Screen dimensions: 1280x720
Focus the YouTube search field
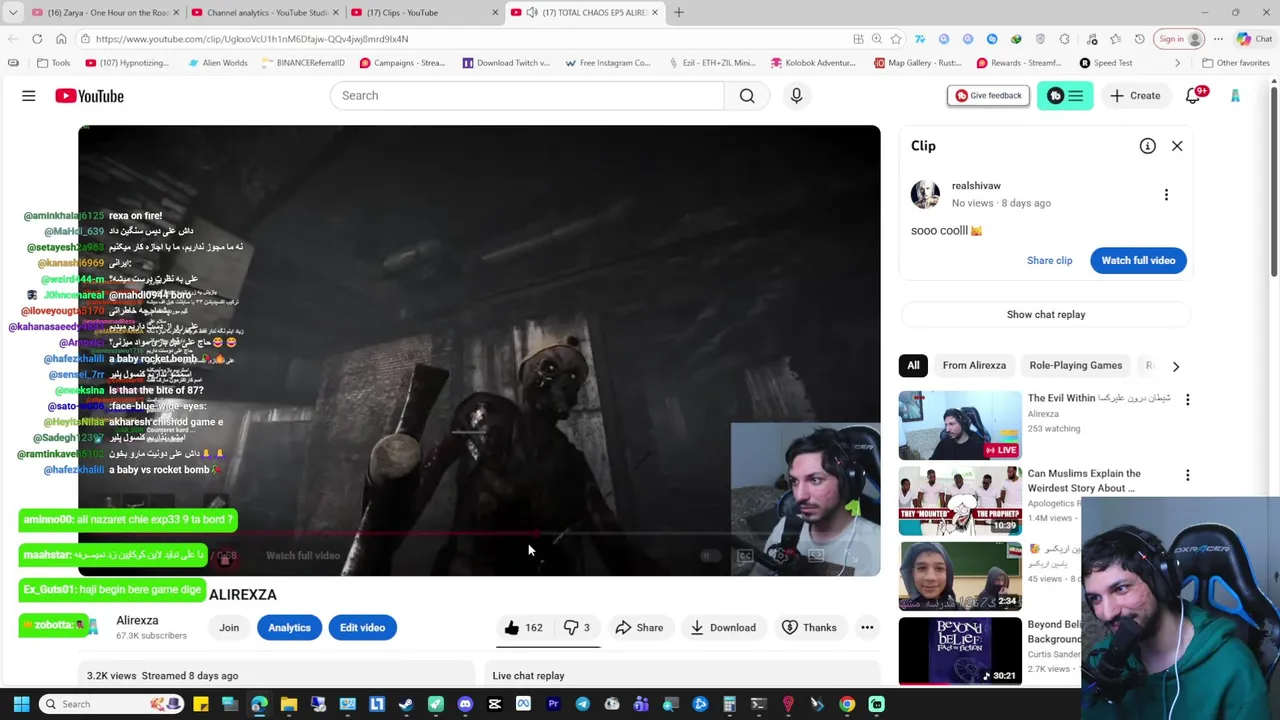pos(527,96)
